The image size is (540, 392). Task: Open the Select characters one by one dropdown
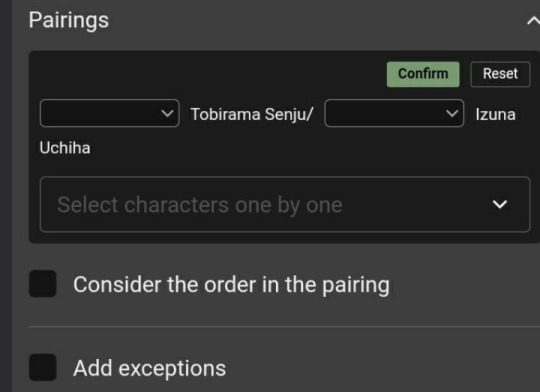tap(285, 204)
